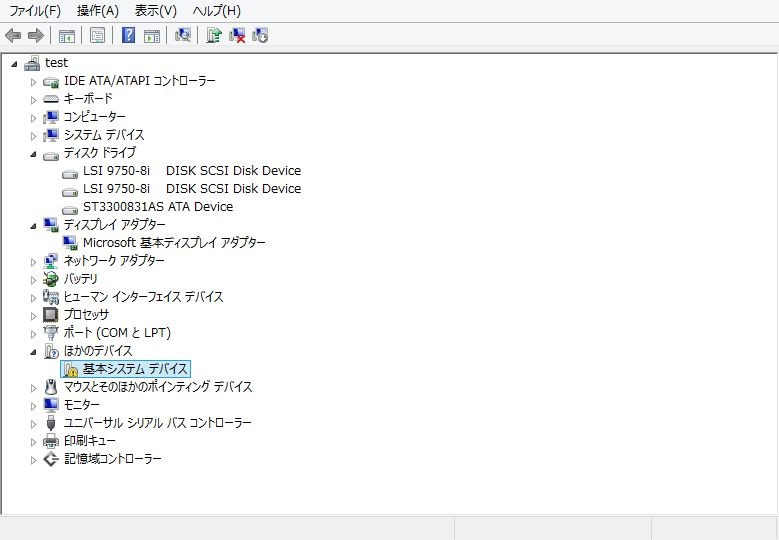This screenshot has width=779, height=540.
Task: Select the ディスク ドライブ label
Action: click(x=100, y=153)
